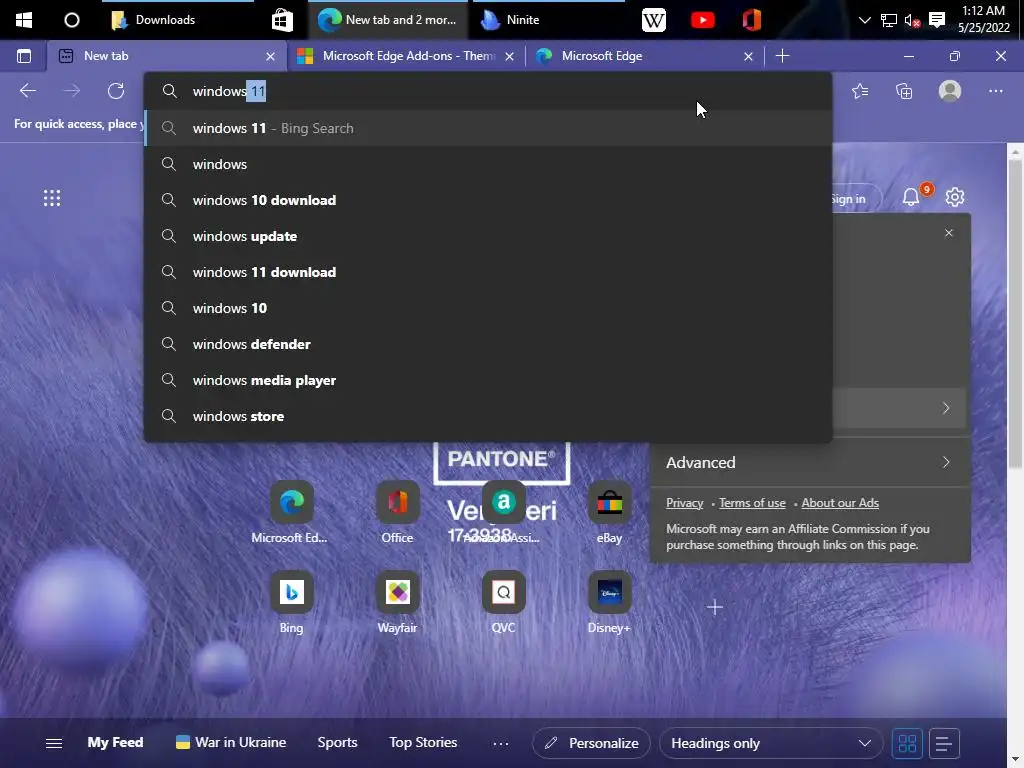
Task: Go back to the previous page
Action: point(27,91)
